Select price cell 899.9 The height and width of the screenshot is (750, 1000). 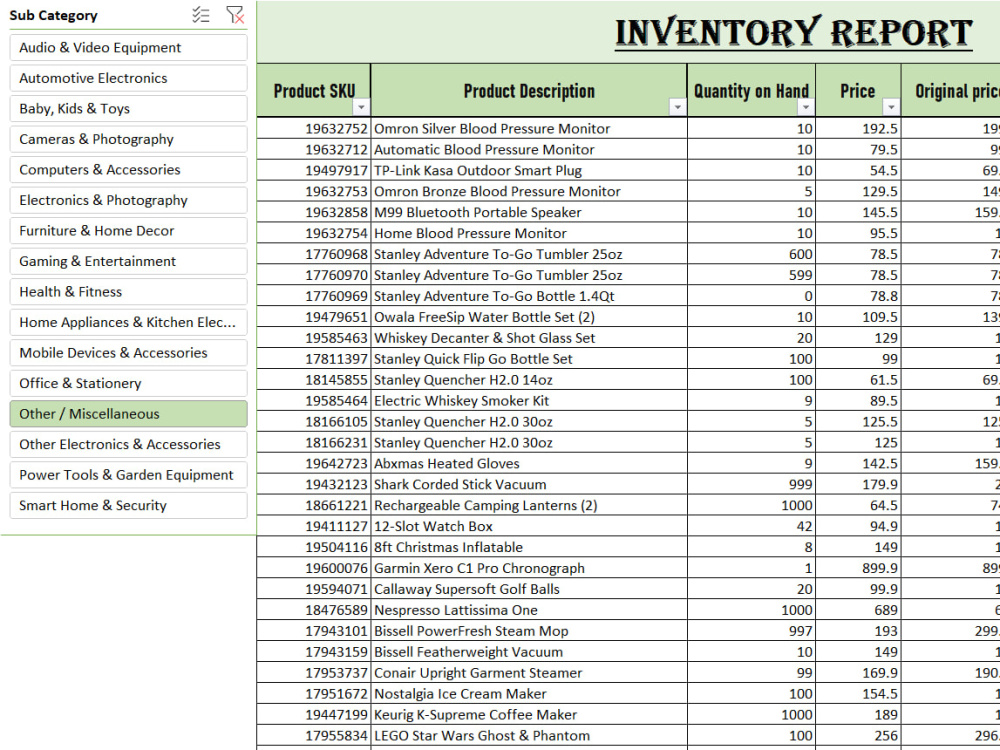click(x=858, y=568)
